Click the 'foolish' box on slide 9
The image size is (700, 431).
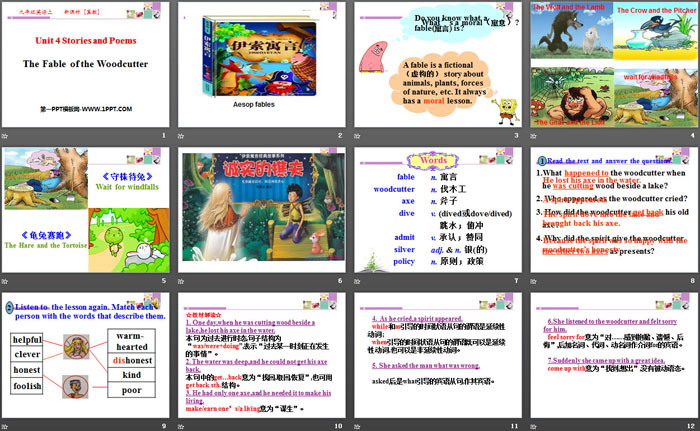pyautogui.click(x=27, y=386)
